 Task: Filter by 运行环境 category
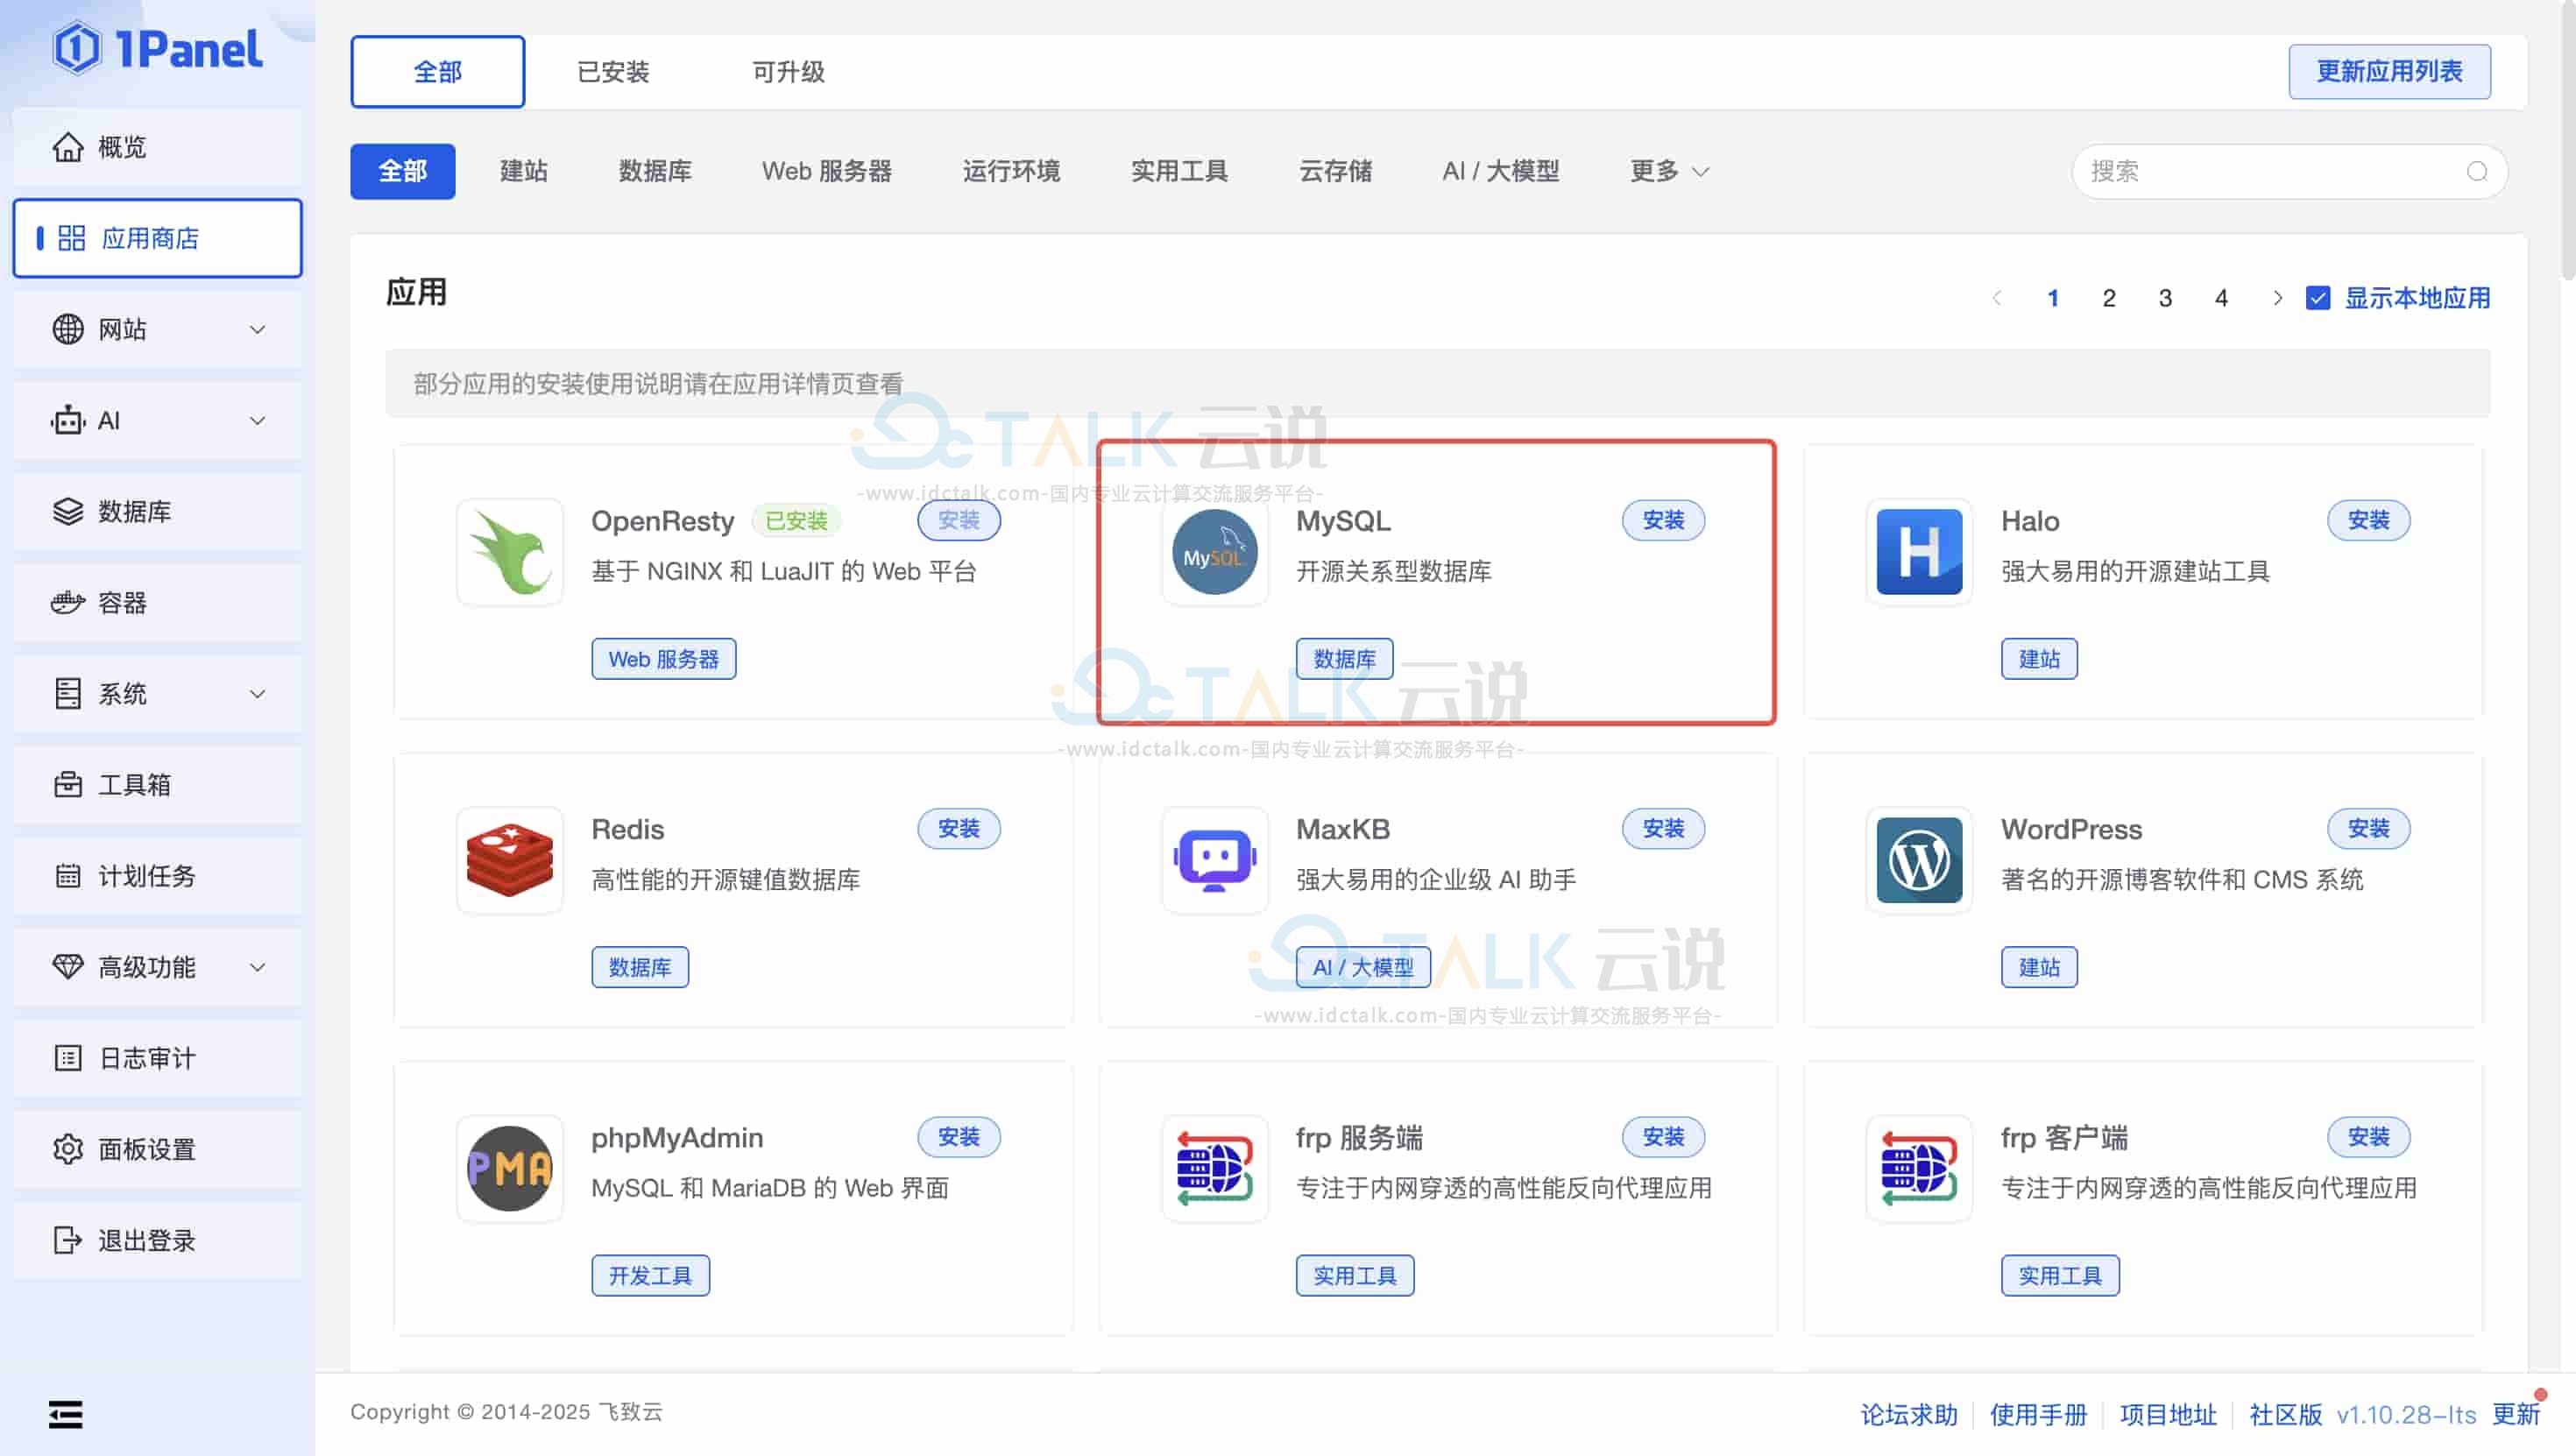[1011, 172]
